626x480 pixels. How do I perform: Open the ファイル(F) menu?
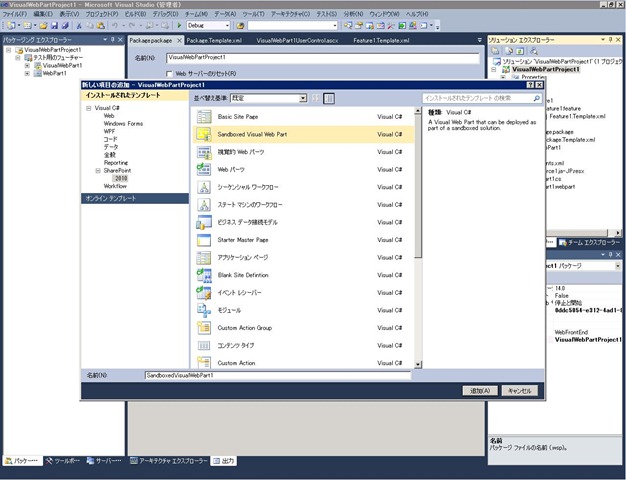pos(15,14)
